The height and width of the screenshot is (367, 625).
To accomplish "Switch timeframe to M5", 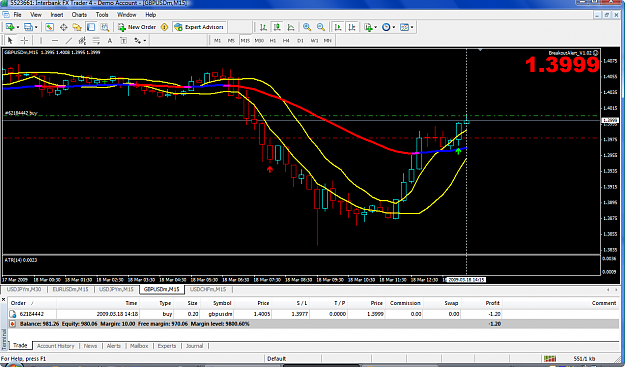I will tap(231, 41).
